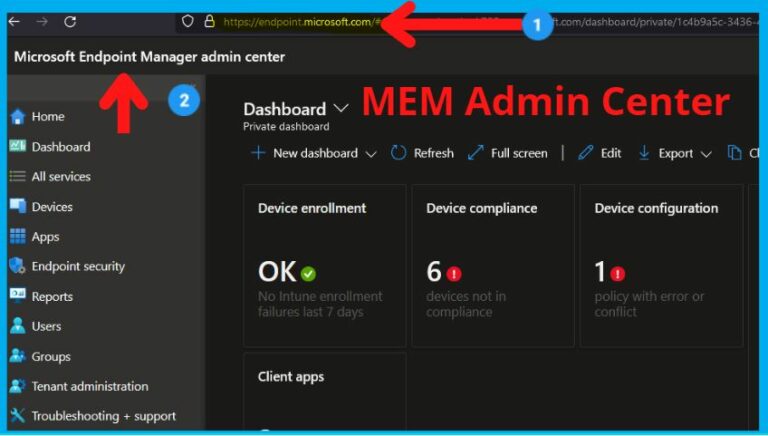The width and height of the screenshot is (768, 436).
Task: Open All services menu entry
Action: point(61,177)
